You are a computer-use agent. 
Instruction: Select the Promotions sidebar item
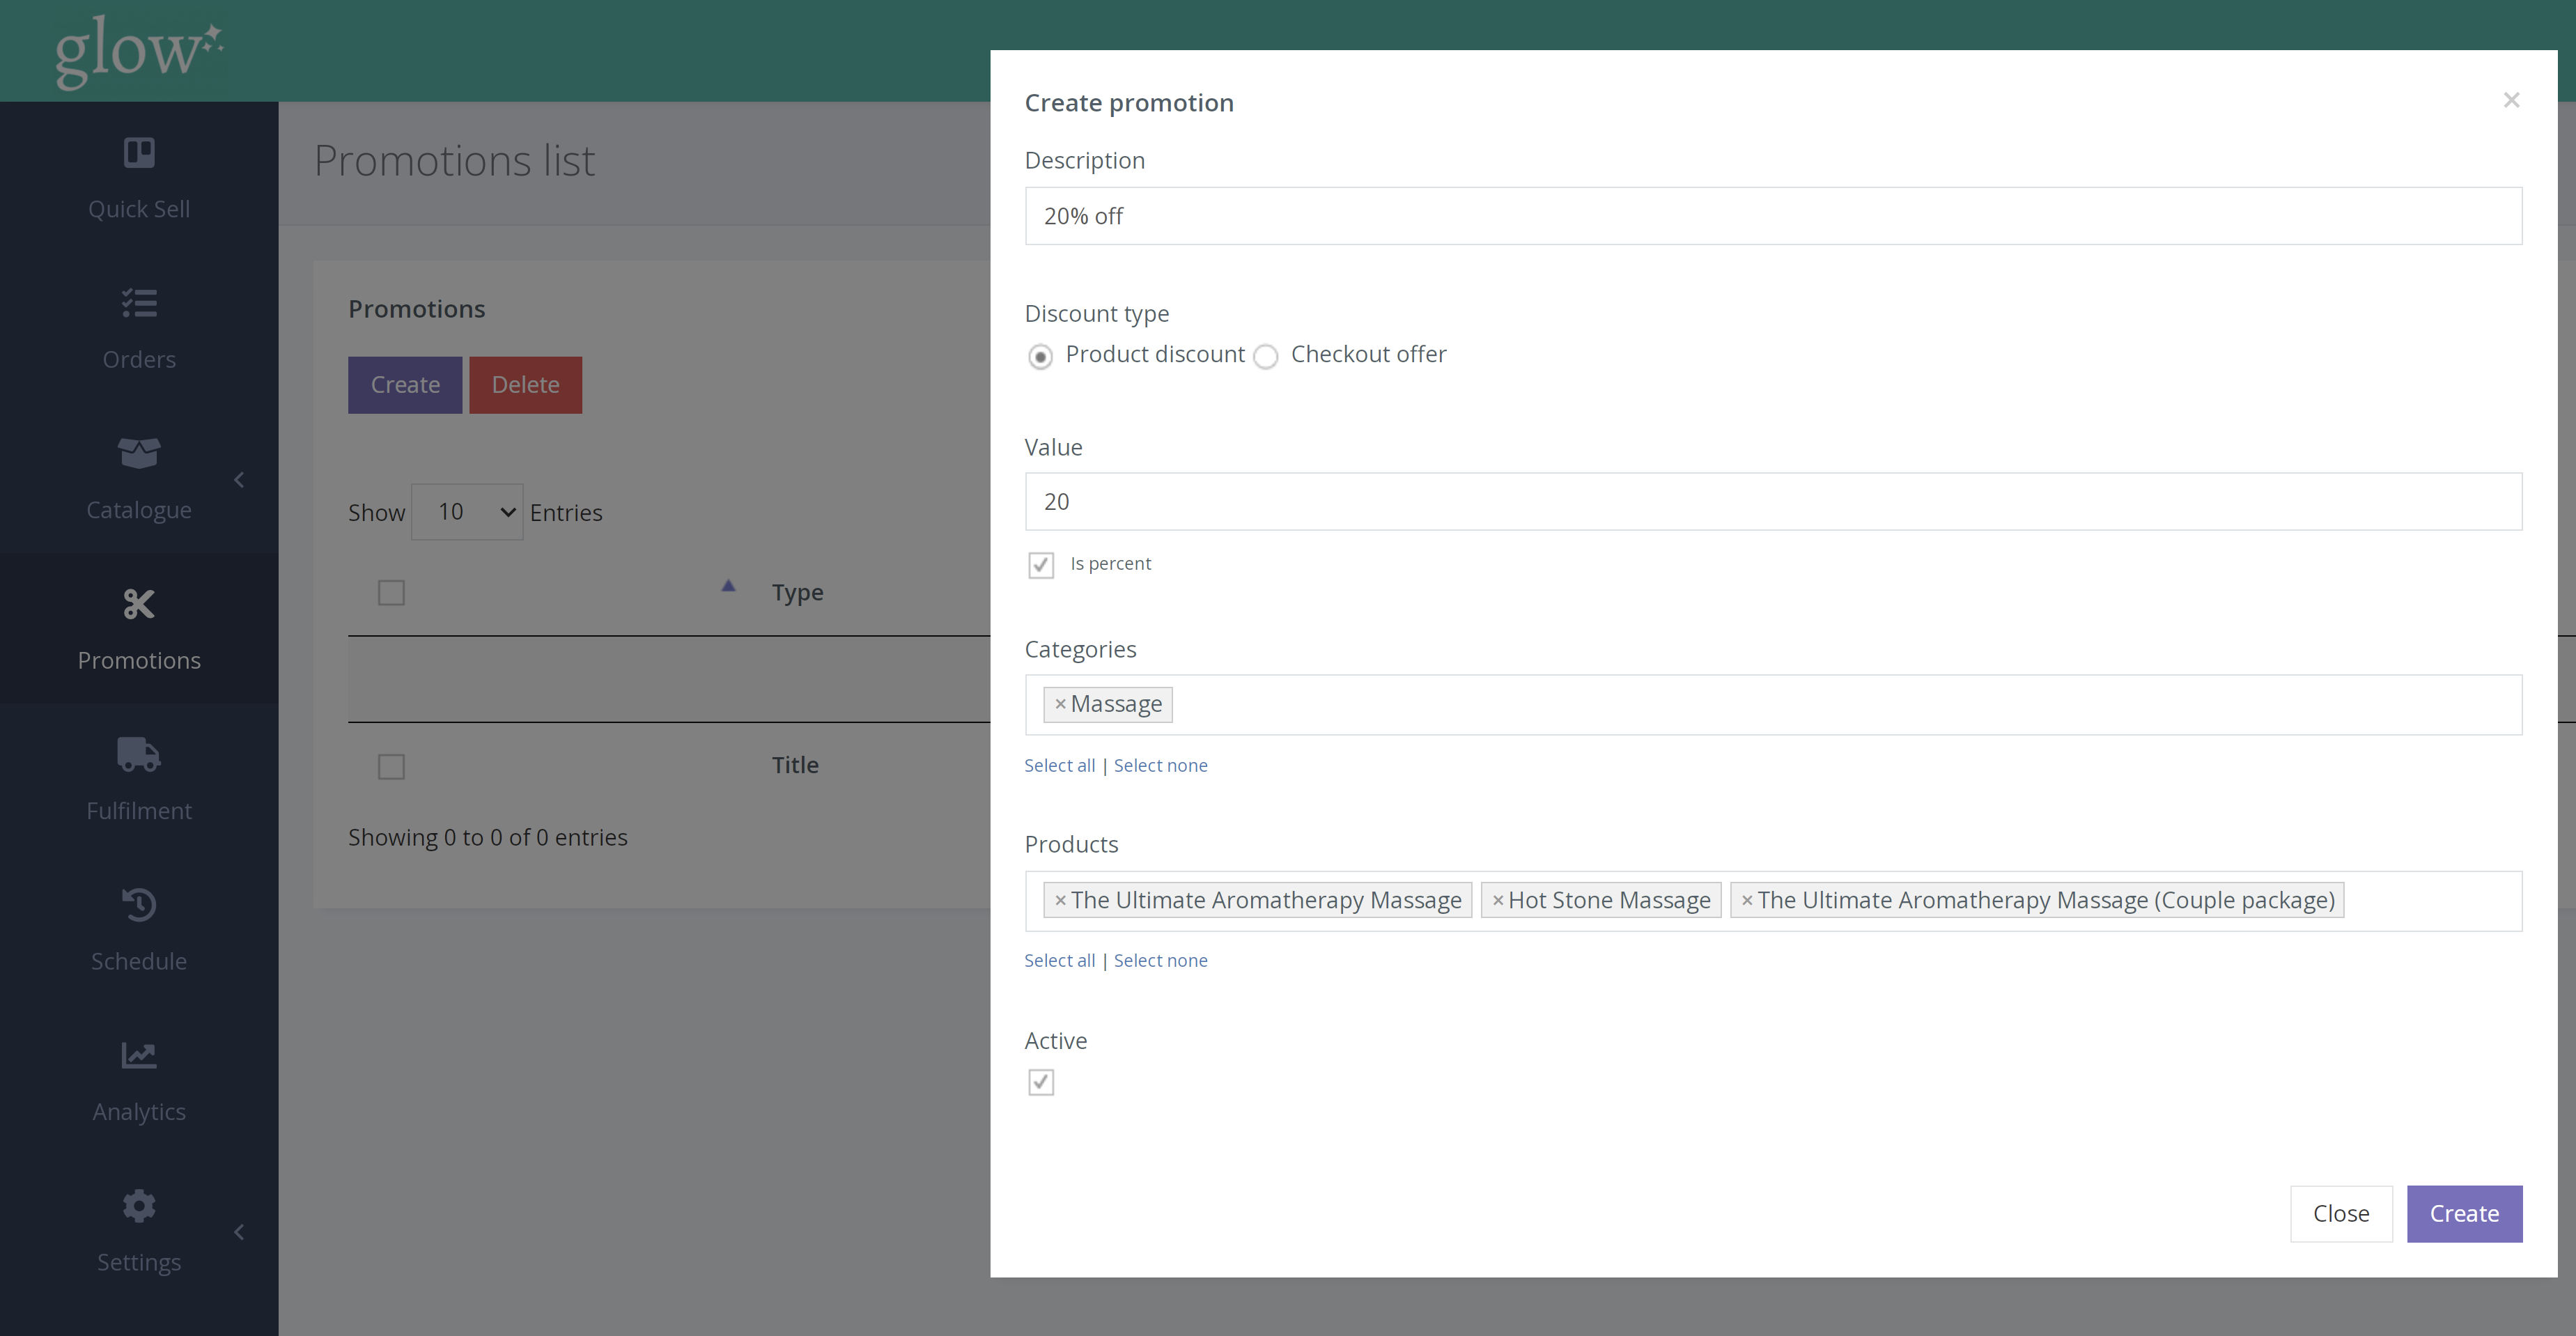click(x=139, y=629)
